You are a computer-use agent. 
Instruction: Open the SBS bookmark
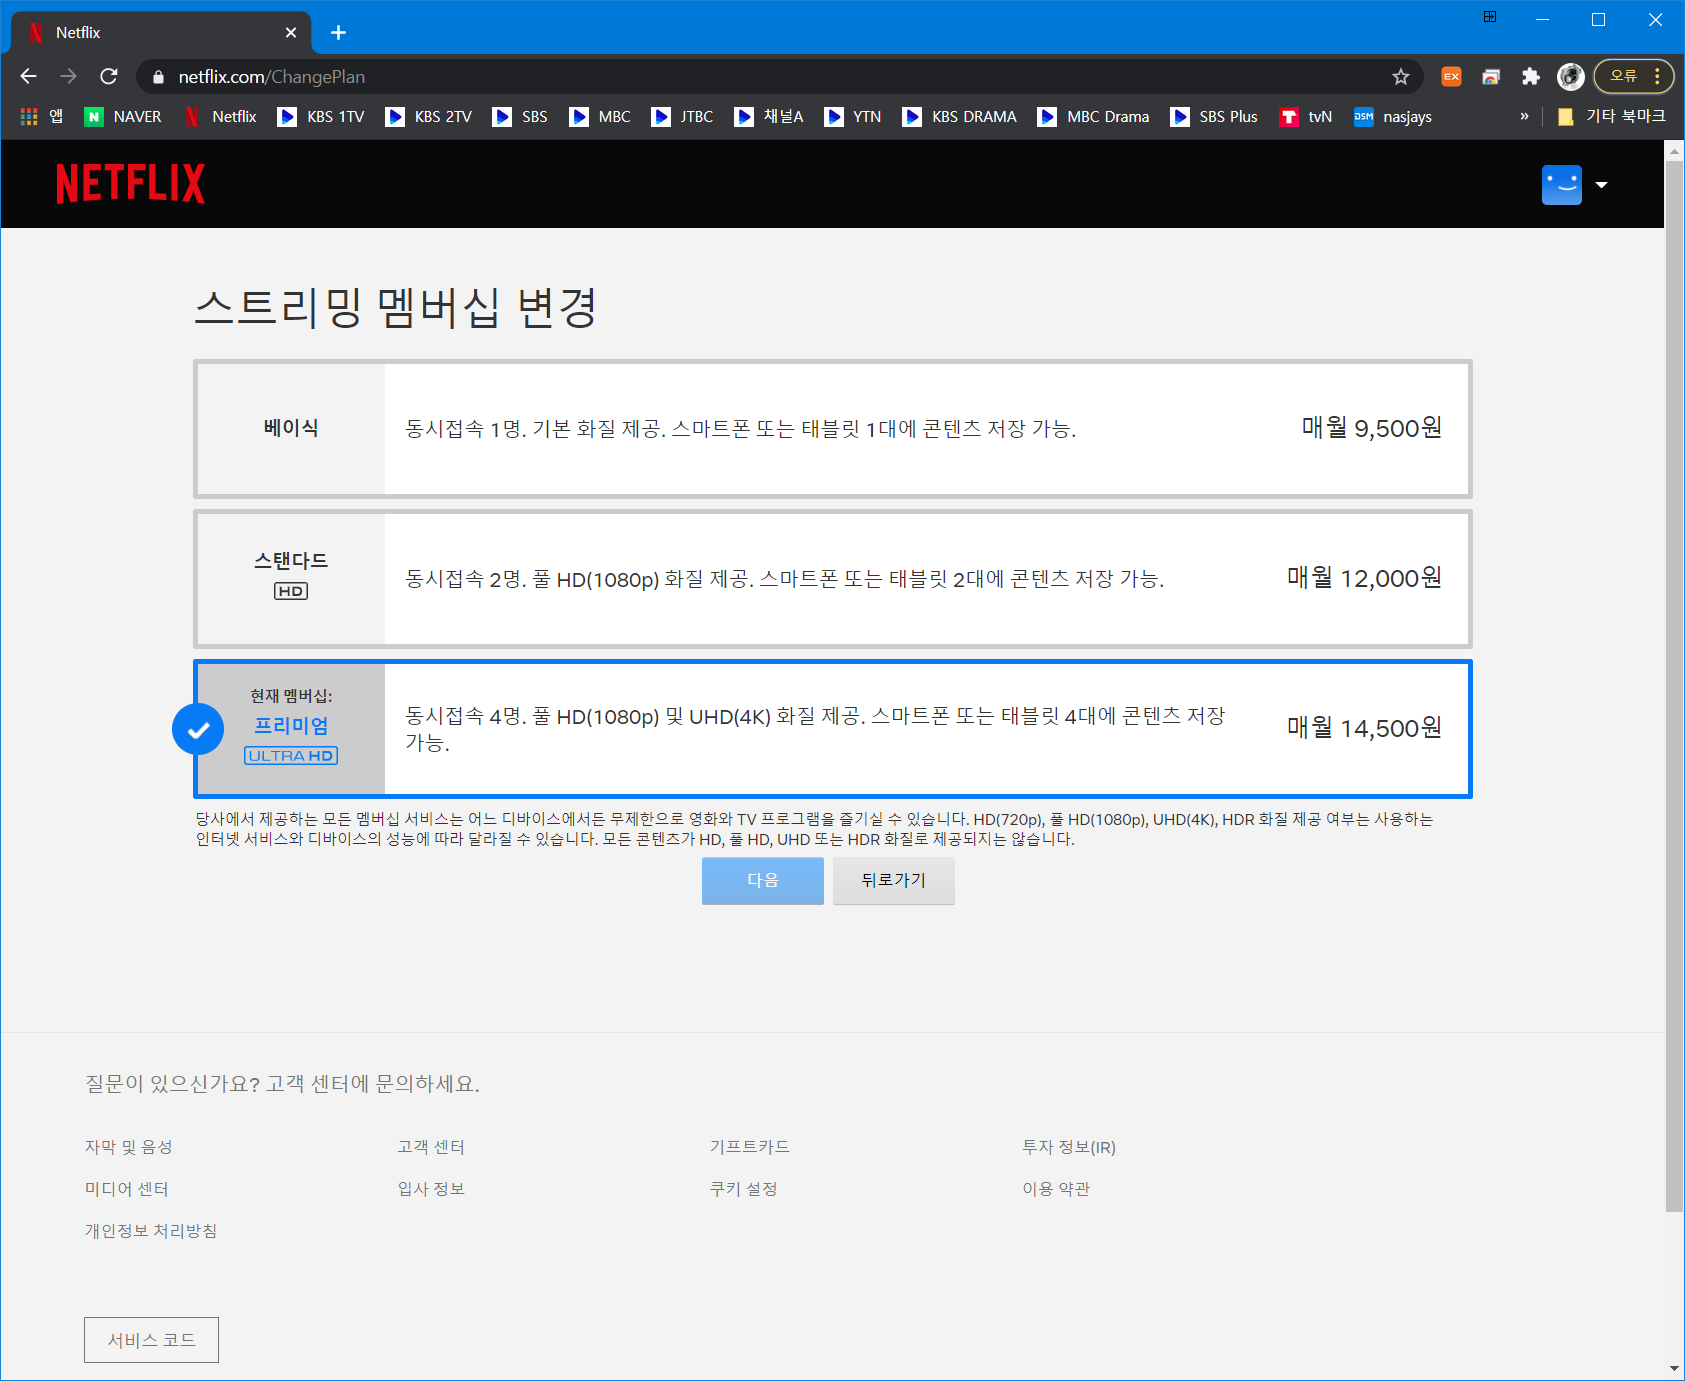coord(520,116)
